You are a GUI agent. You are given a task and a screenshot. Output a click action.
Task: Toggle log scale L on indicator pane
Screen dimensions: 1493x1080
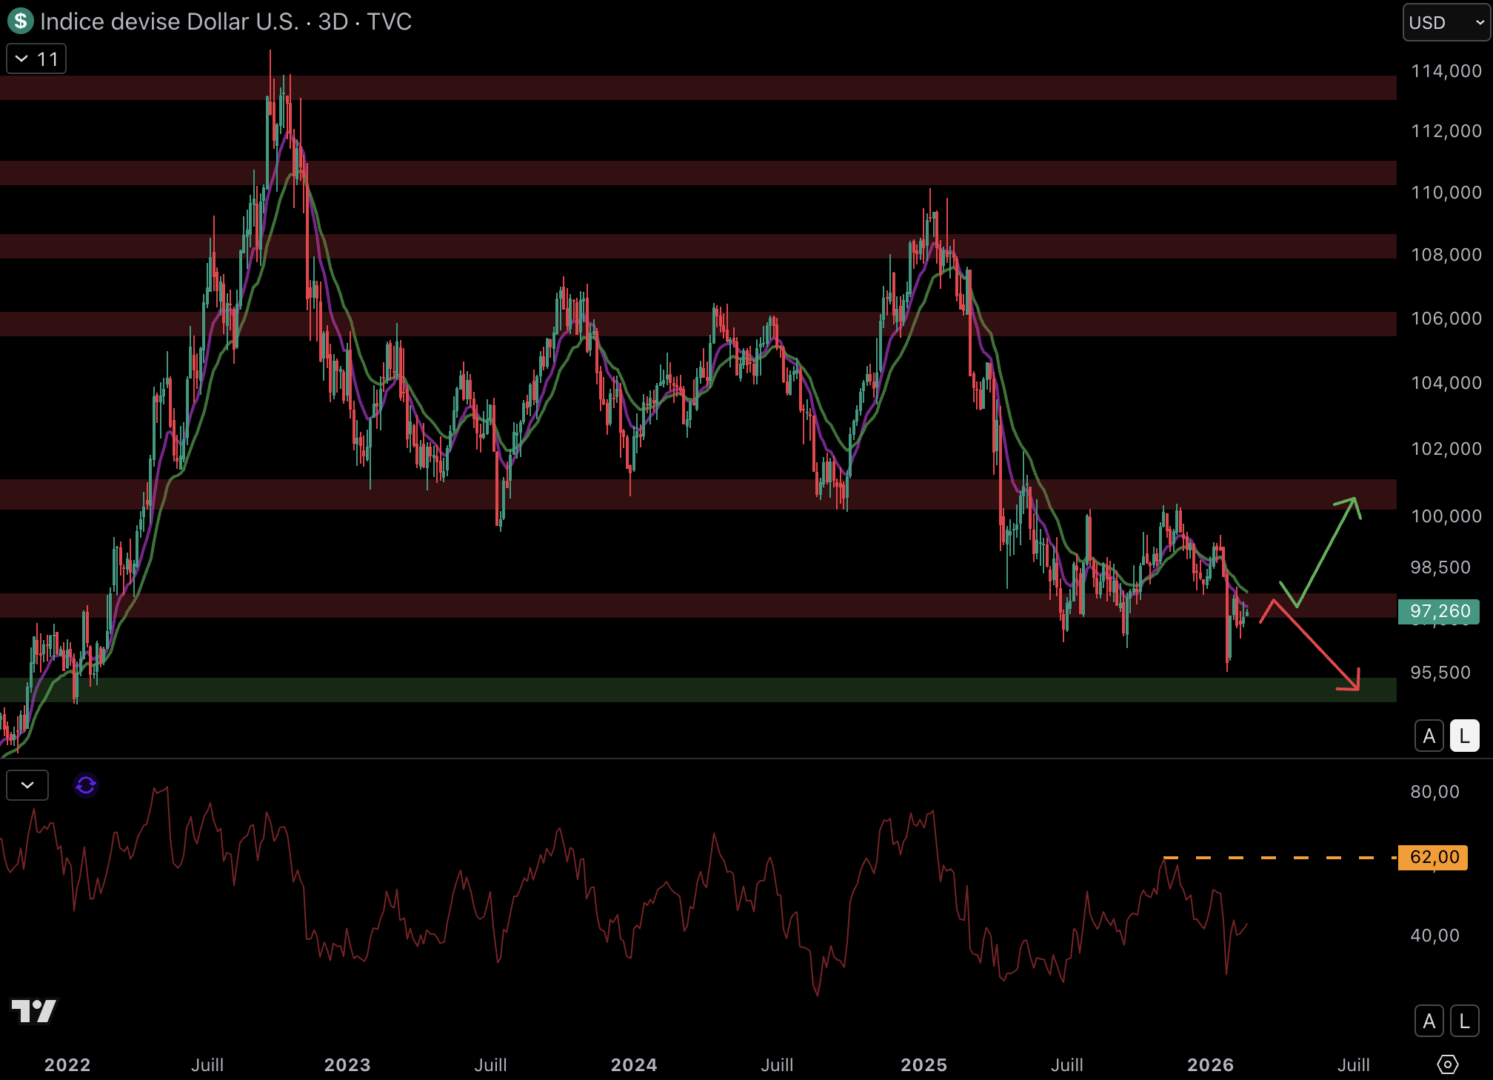tap(1464, 1021)
